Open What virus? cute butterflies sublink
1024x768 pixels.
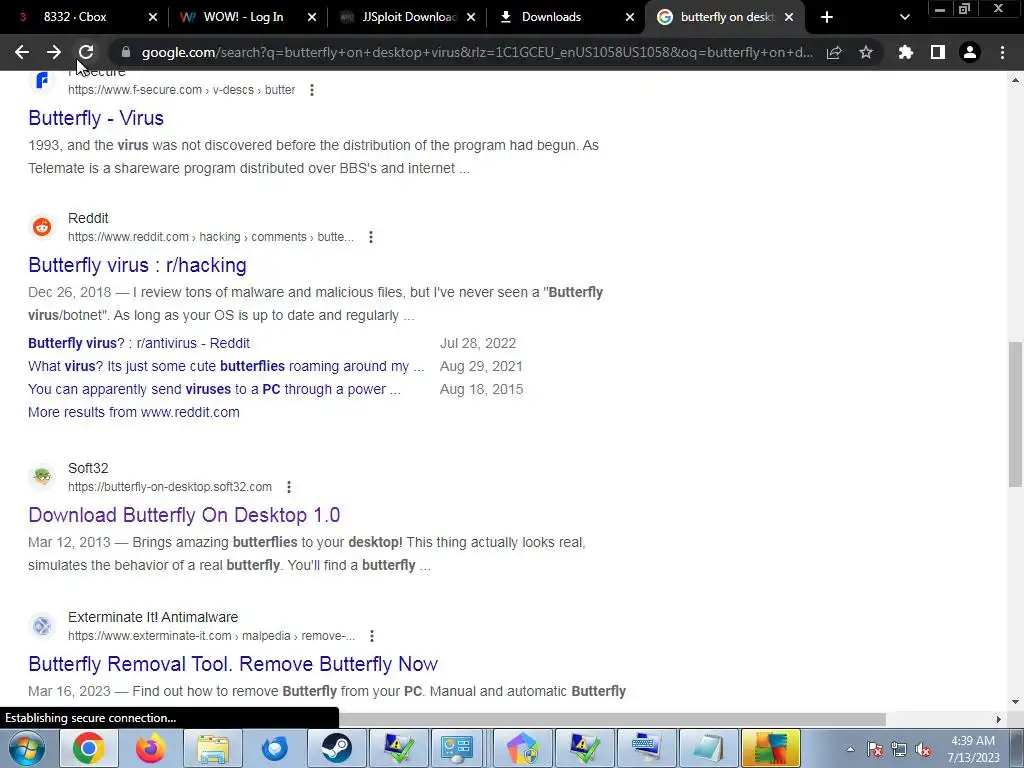click(x=226, y=366)
